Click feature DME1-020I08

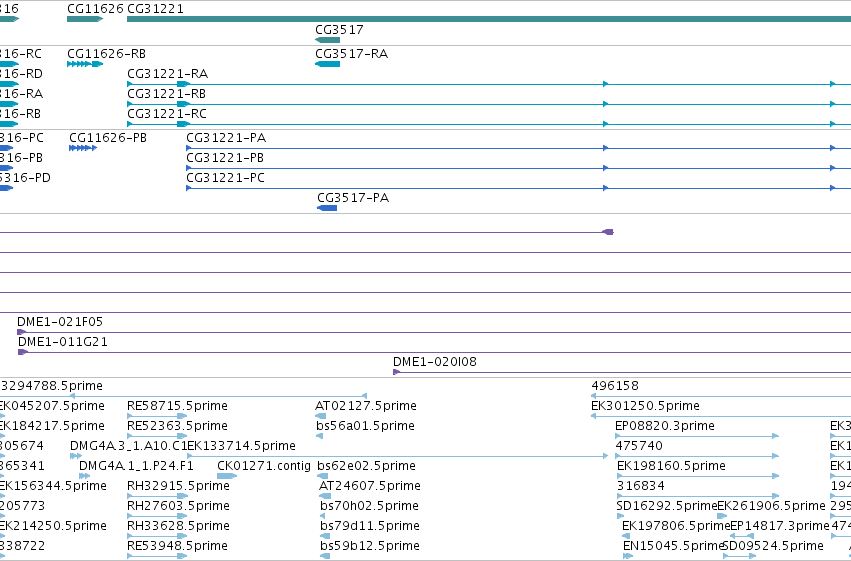point(435,362)
